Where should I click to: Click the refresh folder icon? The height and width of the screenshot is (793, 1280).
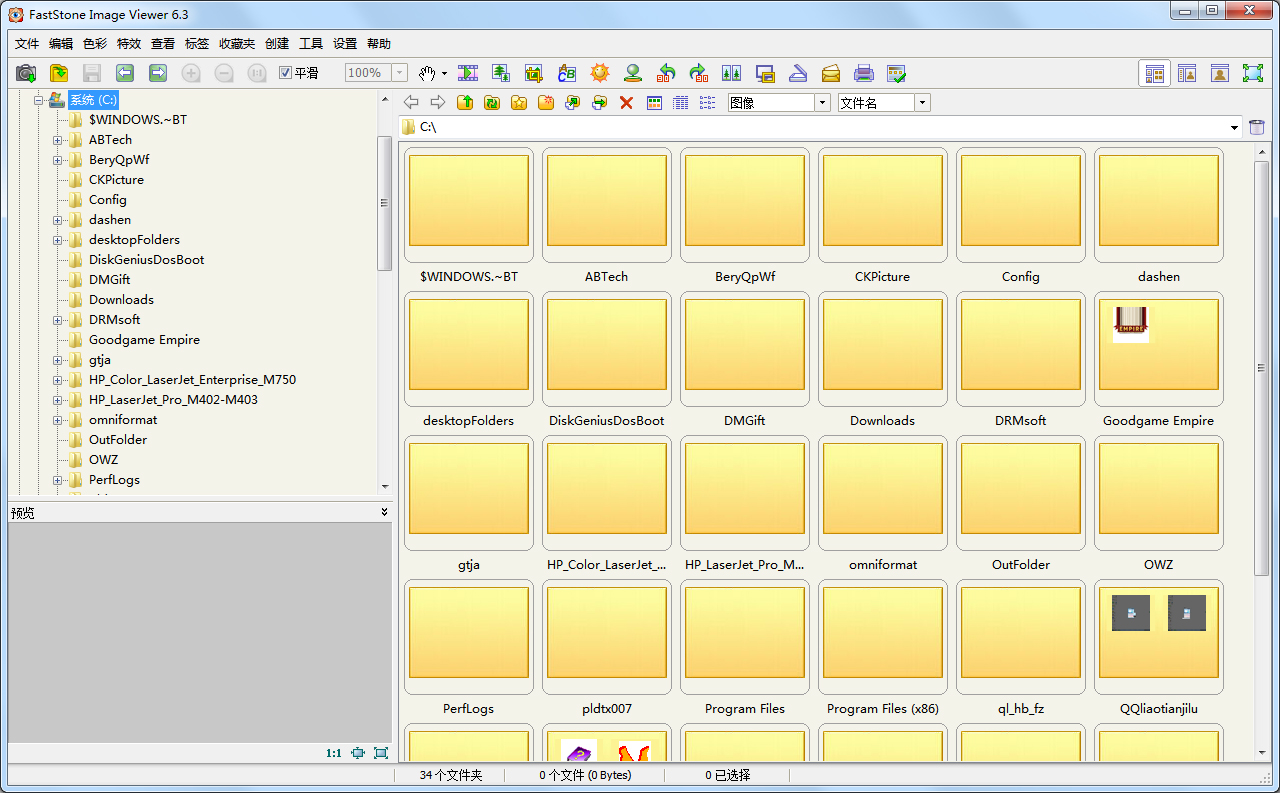pyautogui.click(x=492, y=102)
